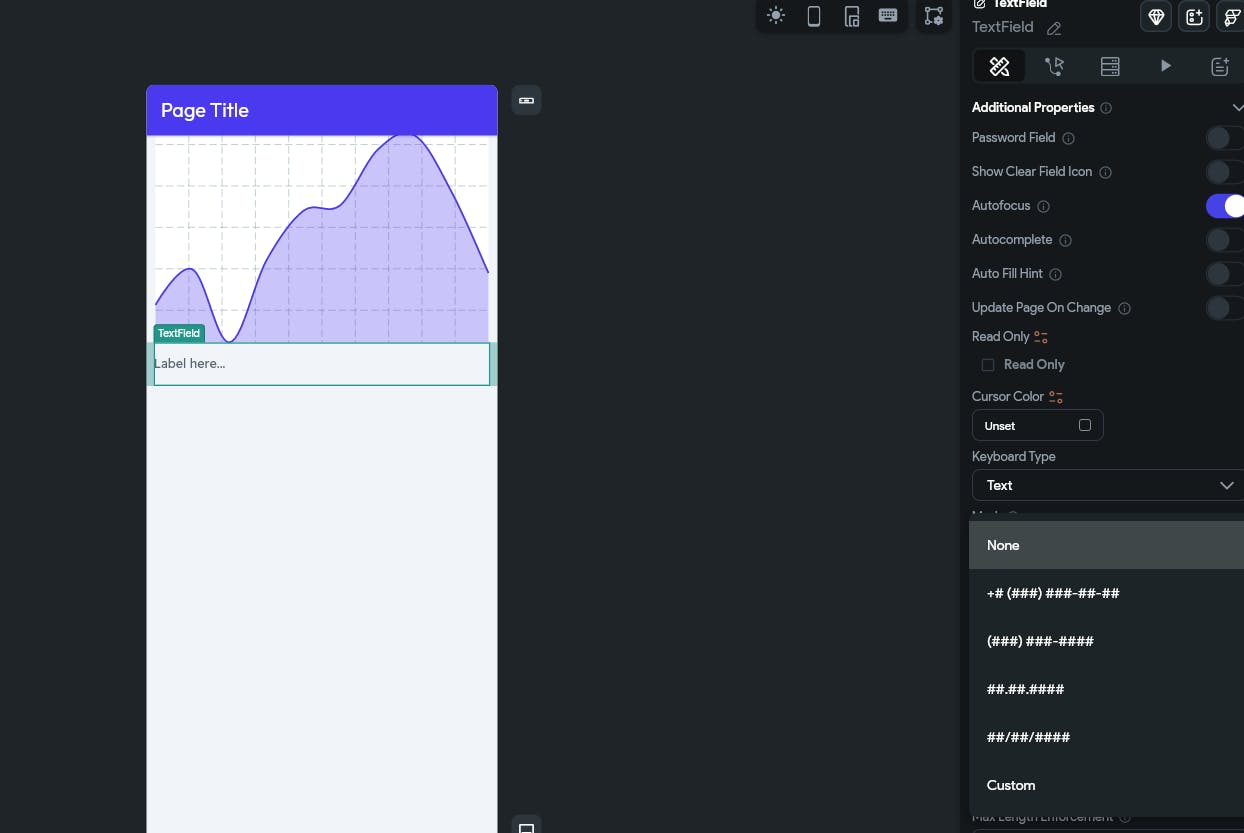Select the TextField tag on the canvas
Screen dimensions: 1244x833
point(179,333)
